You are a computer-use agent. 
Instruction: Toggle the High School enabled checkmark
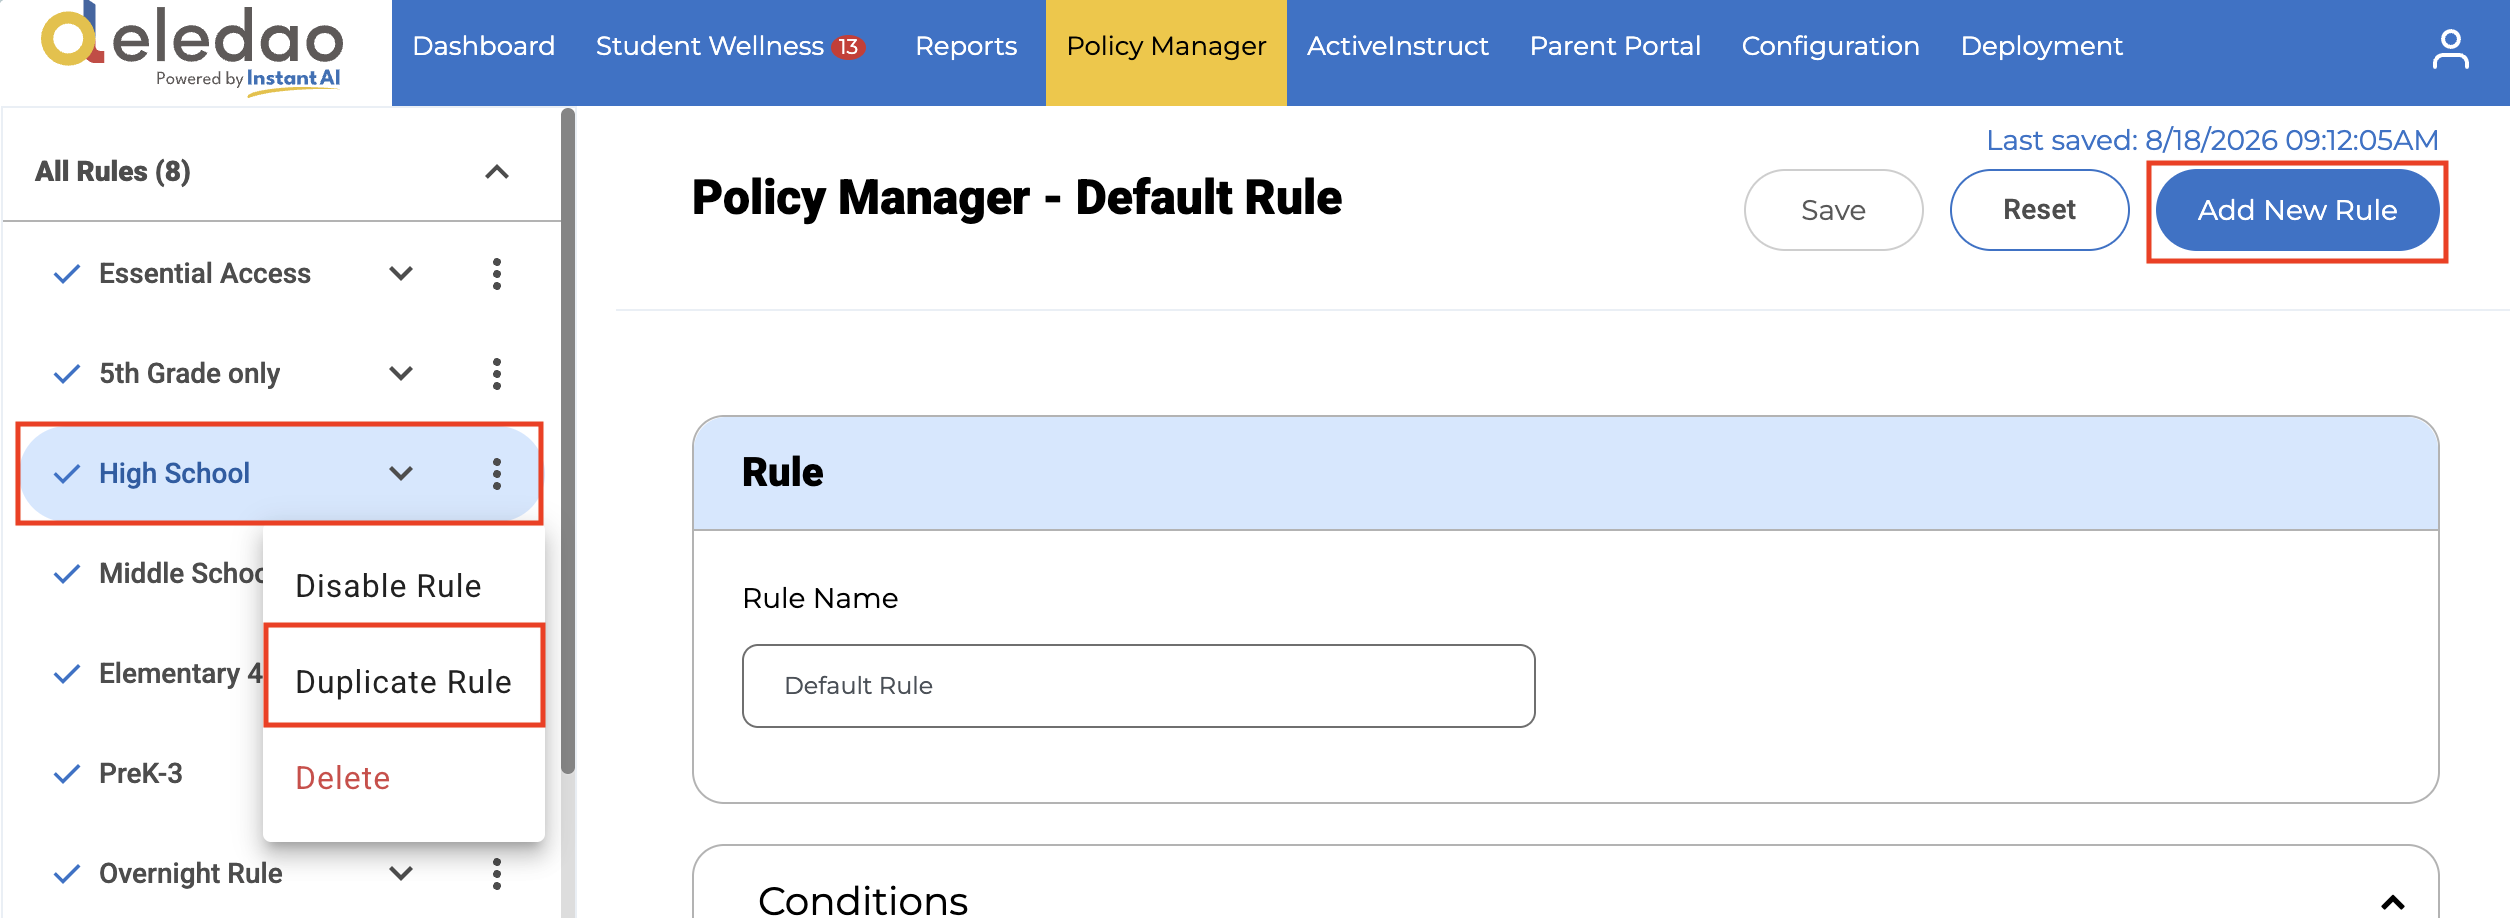point(67,474)
